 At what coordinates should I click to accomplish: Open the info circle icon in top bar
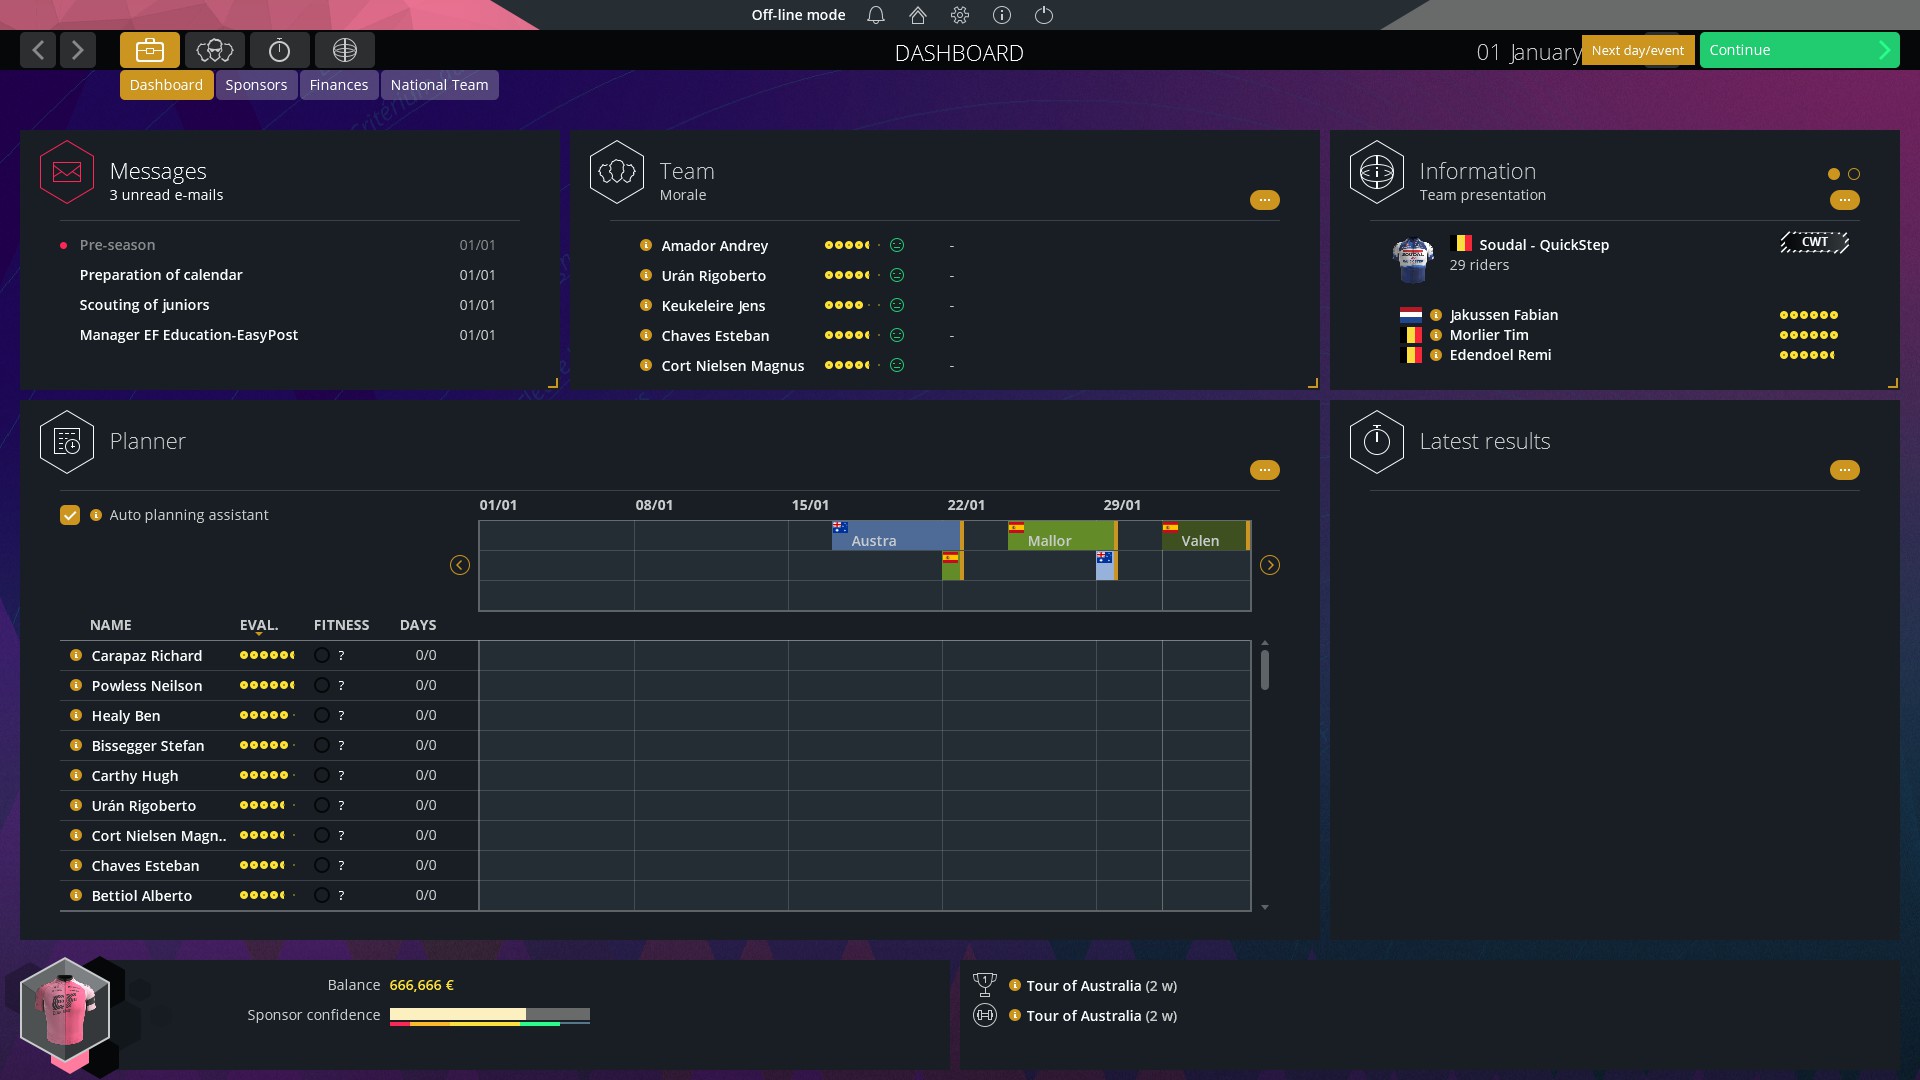click(x=1002, y=15)
